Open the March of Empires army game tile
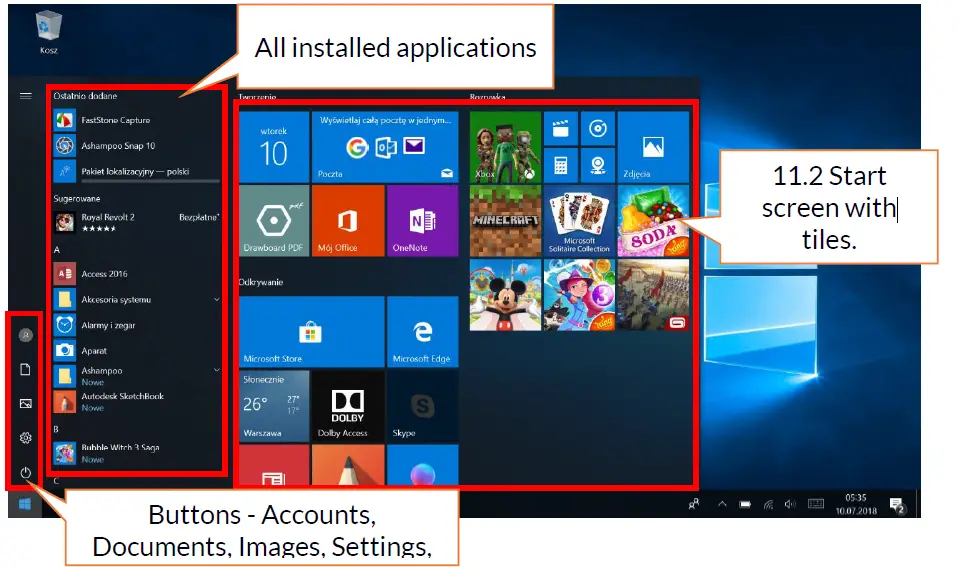 click(653, 295)
